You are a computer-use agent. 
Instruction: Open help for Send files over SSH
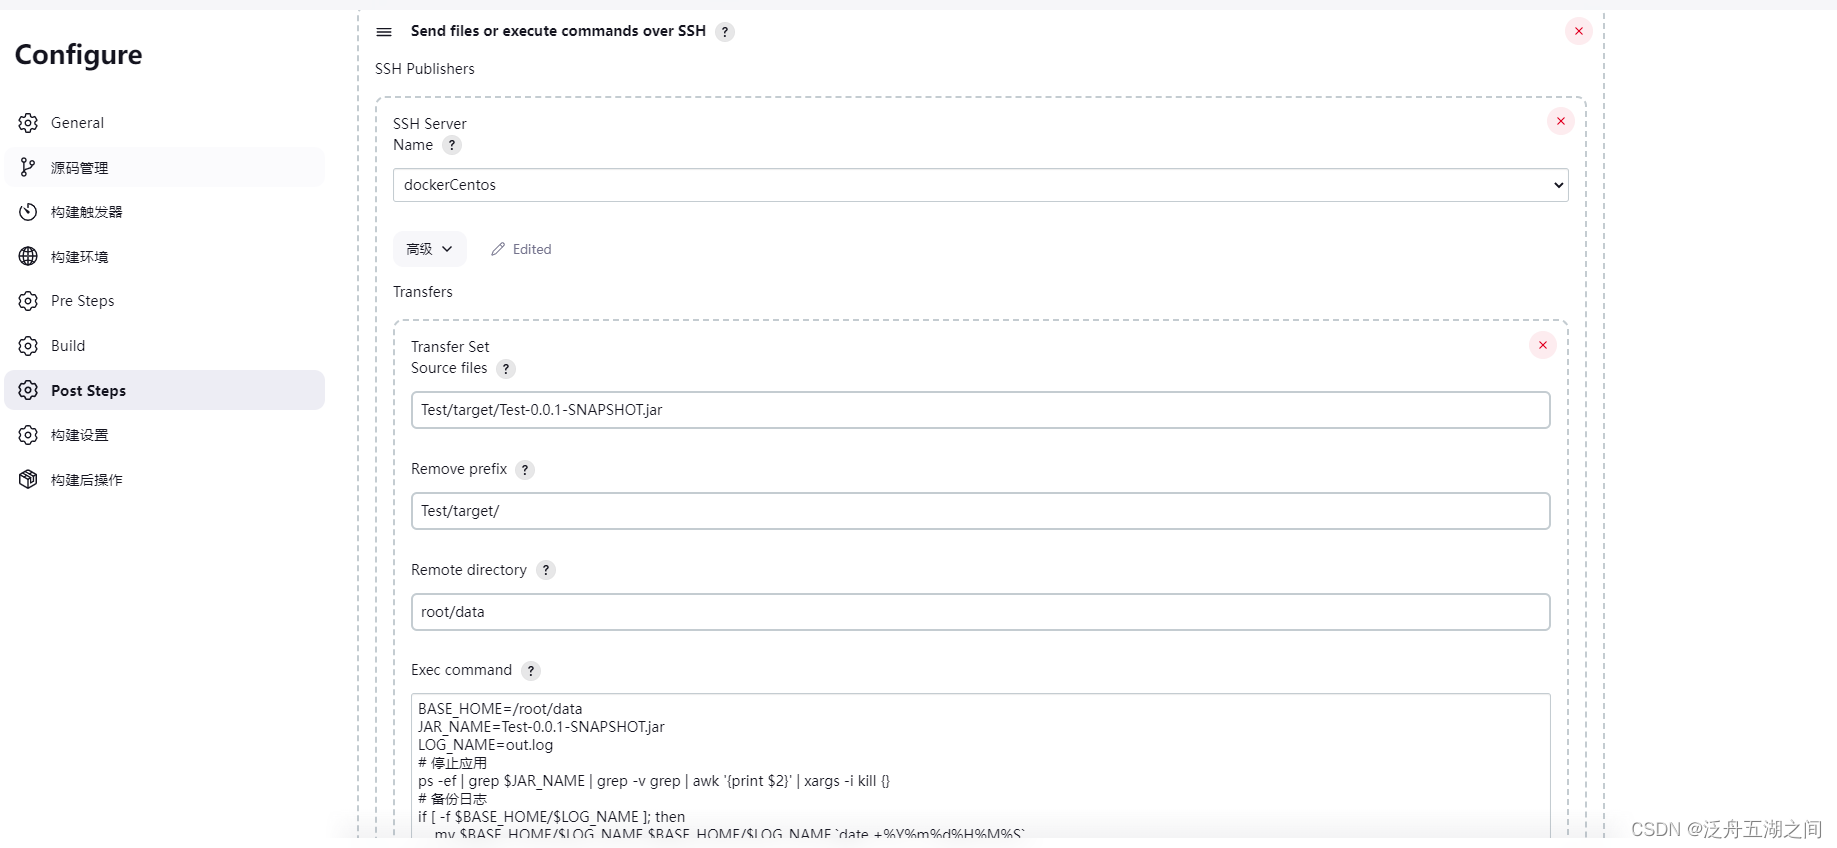pyautogui.click(x=725, y=32)
